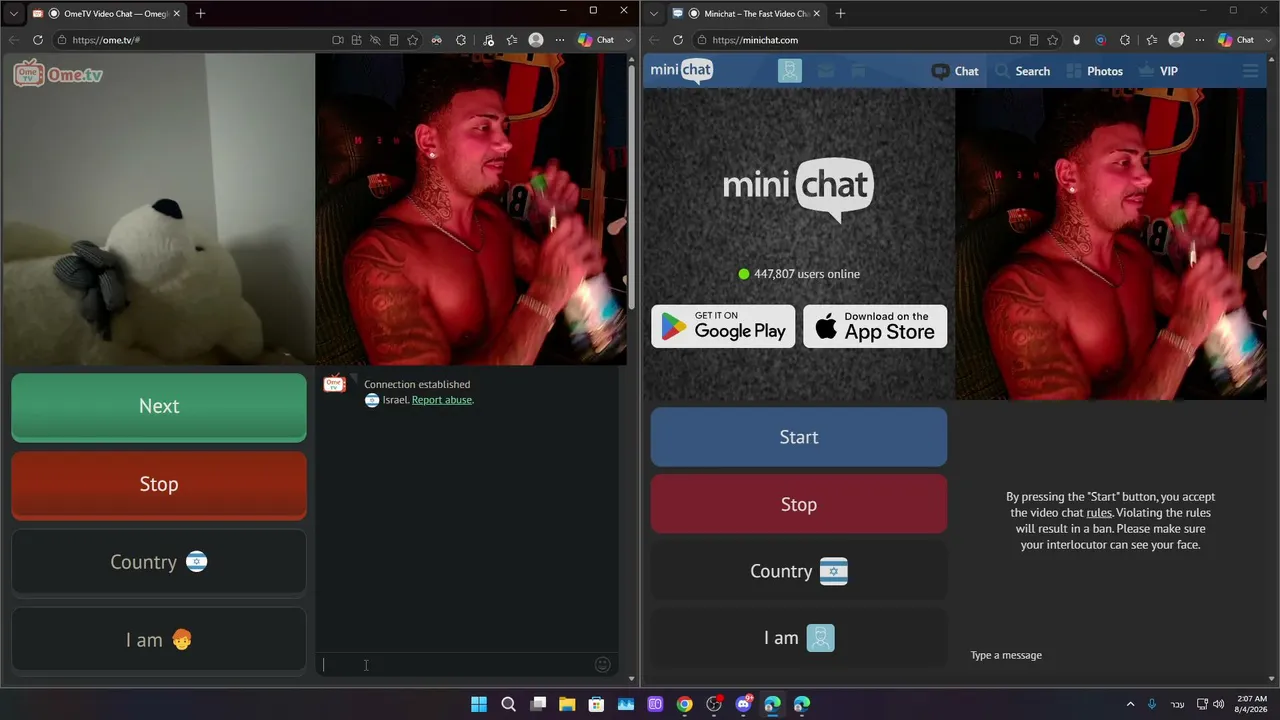This screenshot has height=720, width=1280.
Task: Close the Minichat browser tab
Action: tap(817, 13)
